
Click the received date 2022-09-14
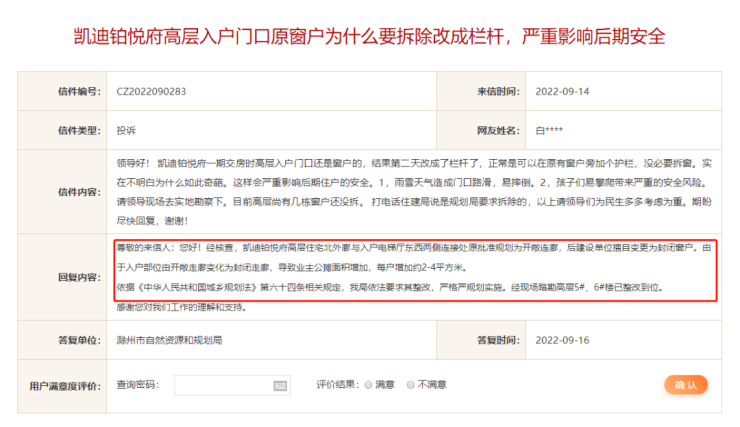click(x=562, y=92)
